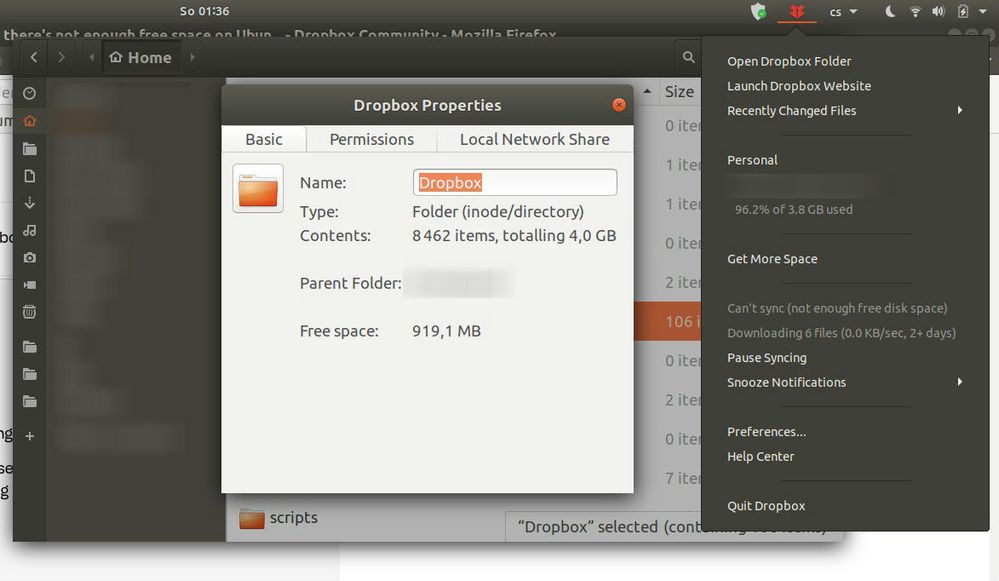Click the night mode moon icon
The width and height of the screenshot is (999, 581).
point(891,11)
